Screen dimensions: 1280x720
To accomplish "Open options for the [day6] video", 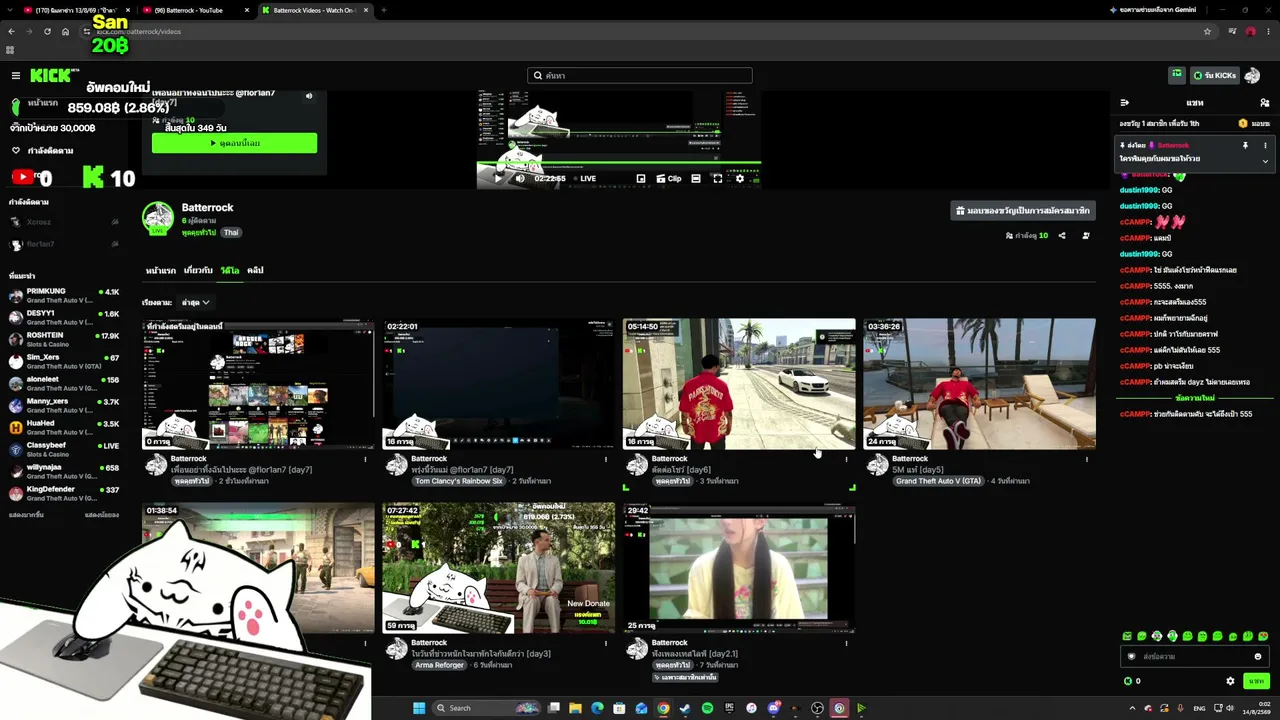I will (x=846, y=460).
